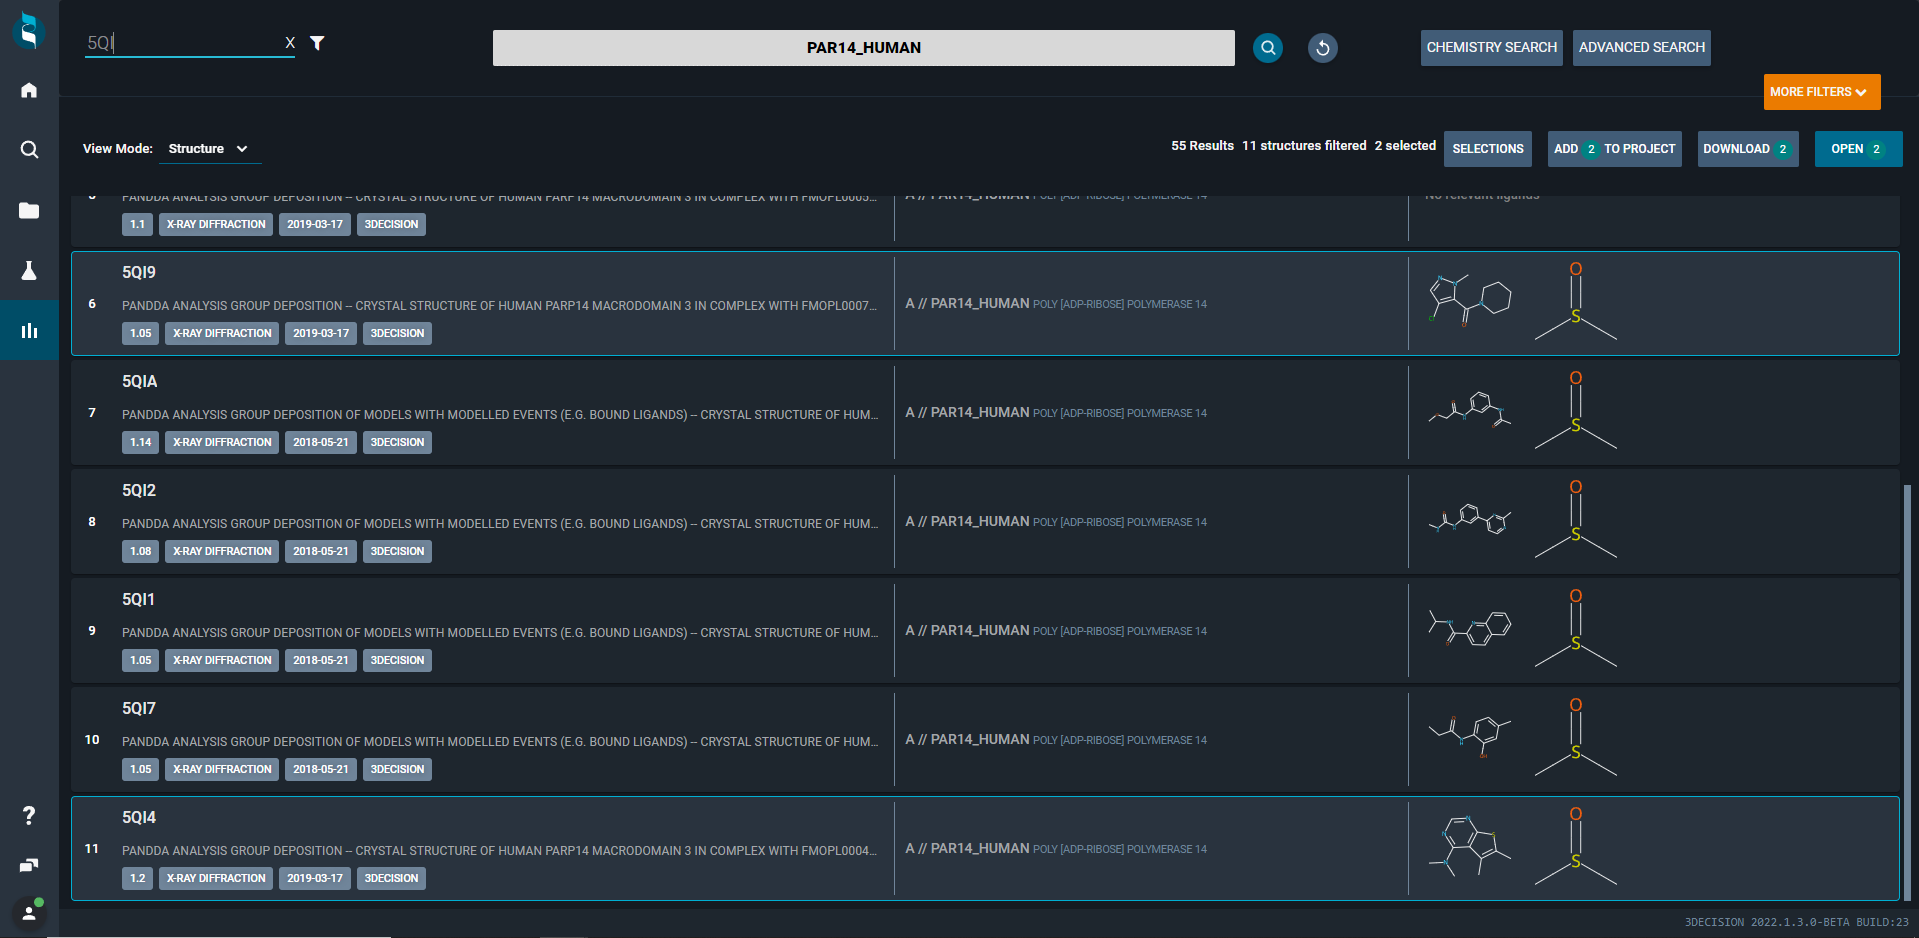1919x938 pixels.
Task: Open the View Mode Structure dropdown
Action: pyautogui.click(x=208, y=149)
